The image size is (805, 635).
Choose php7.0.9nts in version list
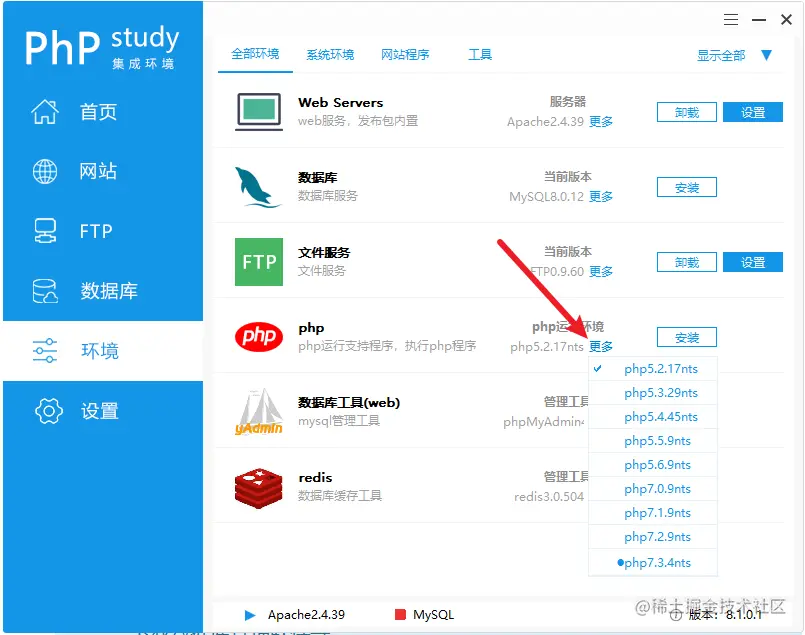point(653,489)
